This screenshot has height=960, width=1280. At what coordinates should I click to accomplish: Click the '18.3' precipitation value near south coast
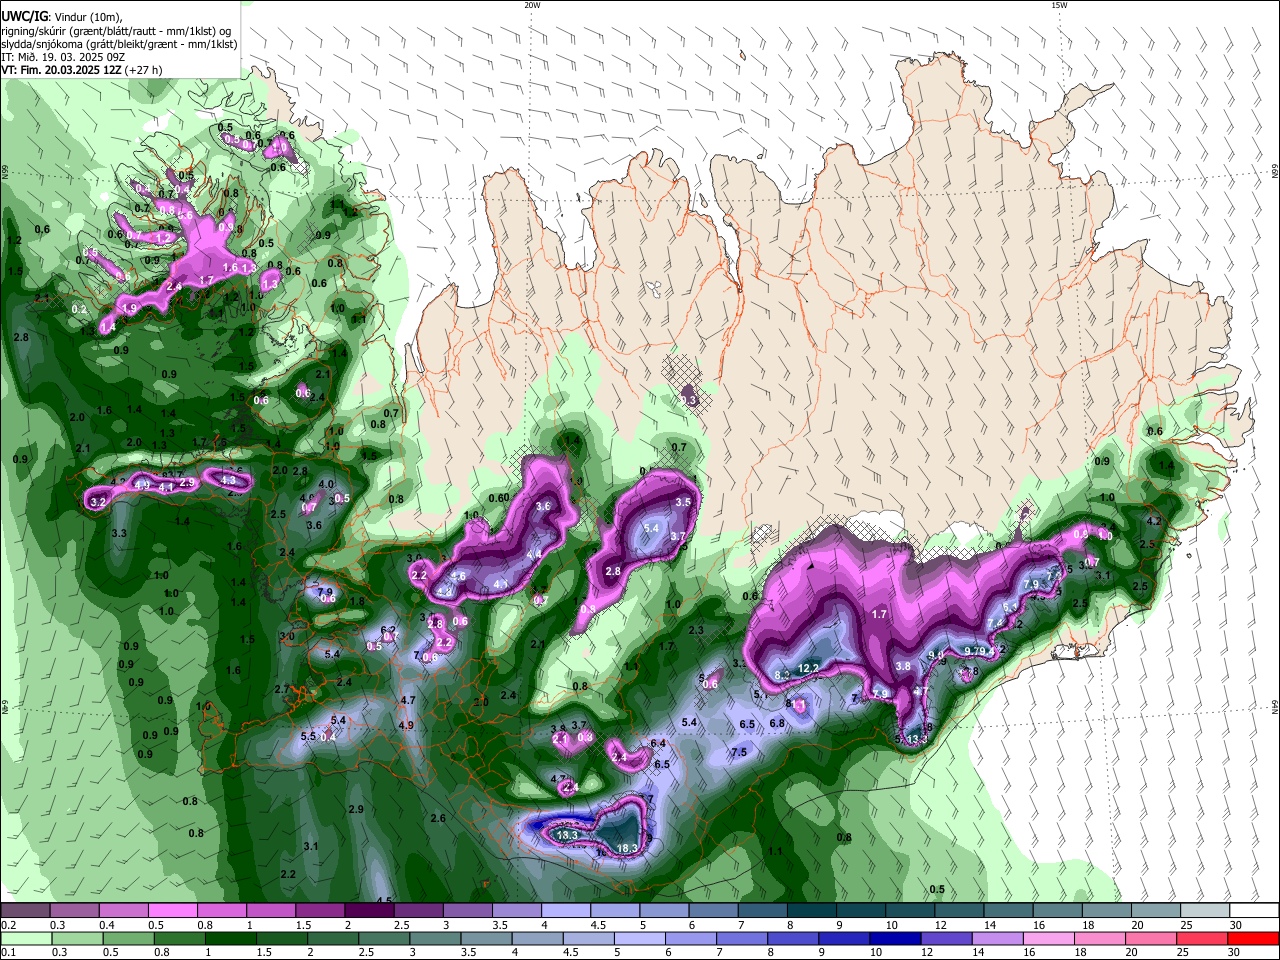(x=627, y=848)
